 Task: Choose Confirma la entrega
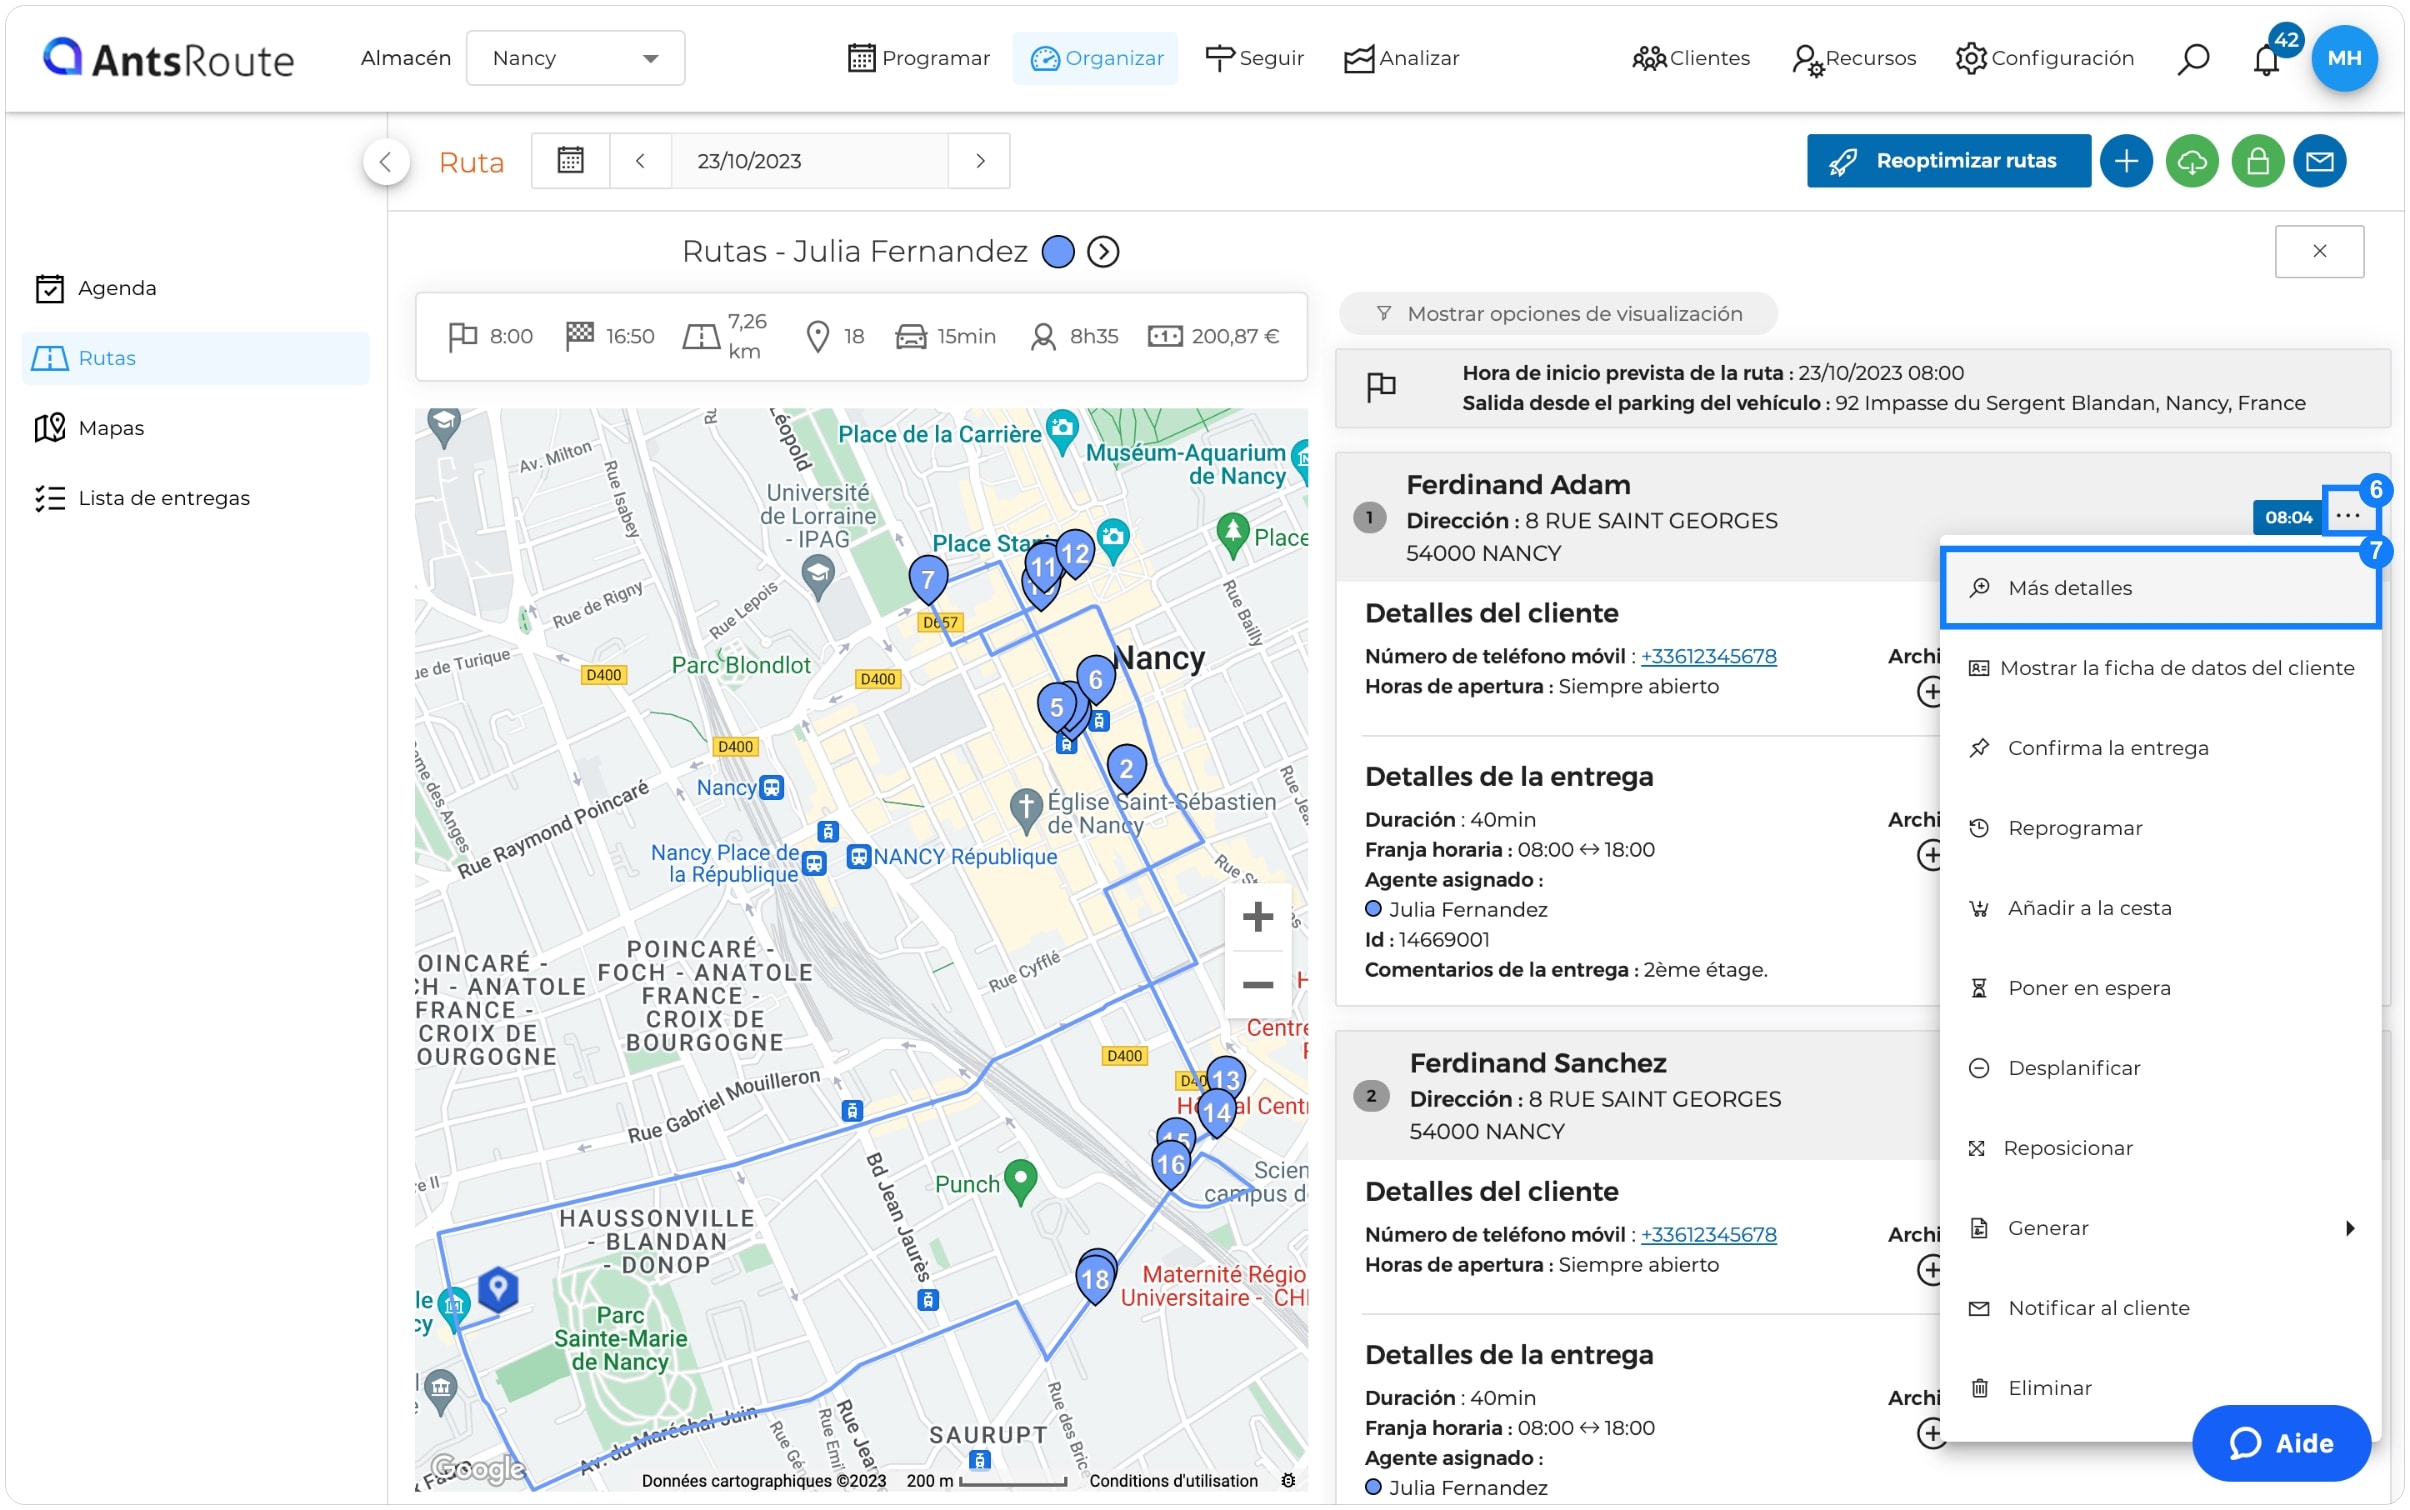(2160, 748)
